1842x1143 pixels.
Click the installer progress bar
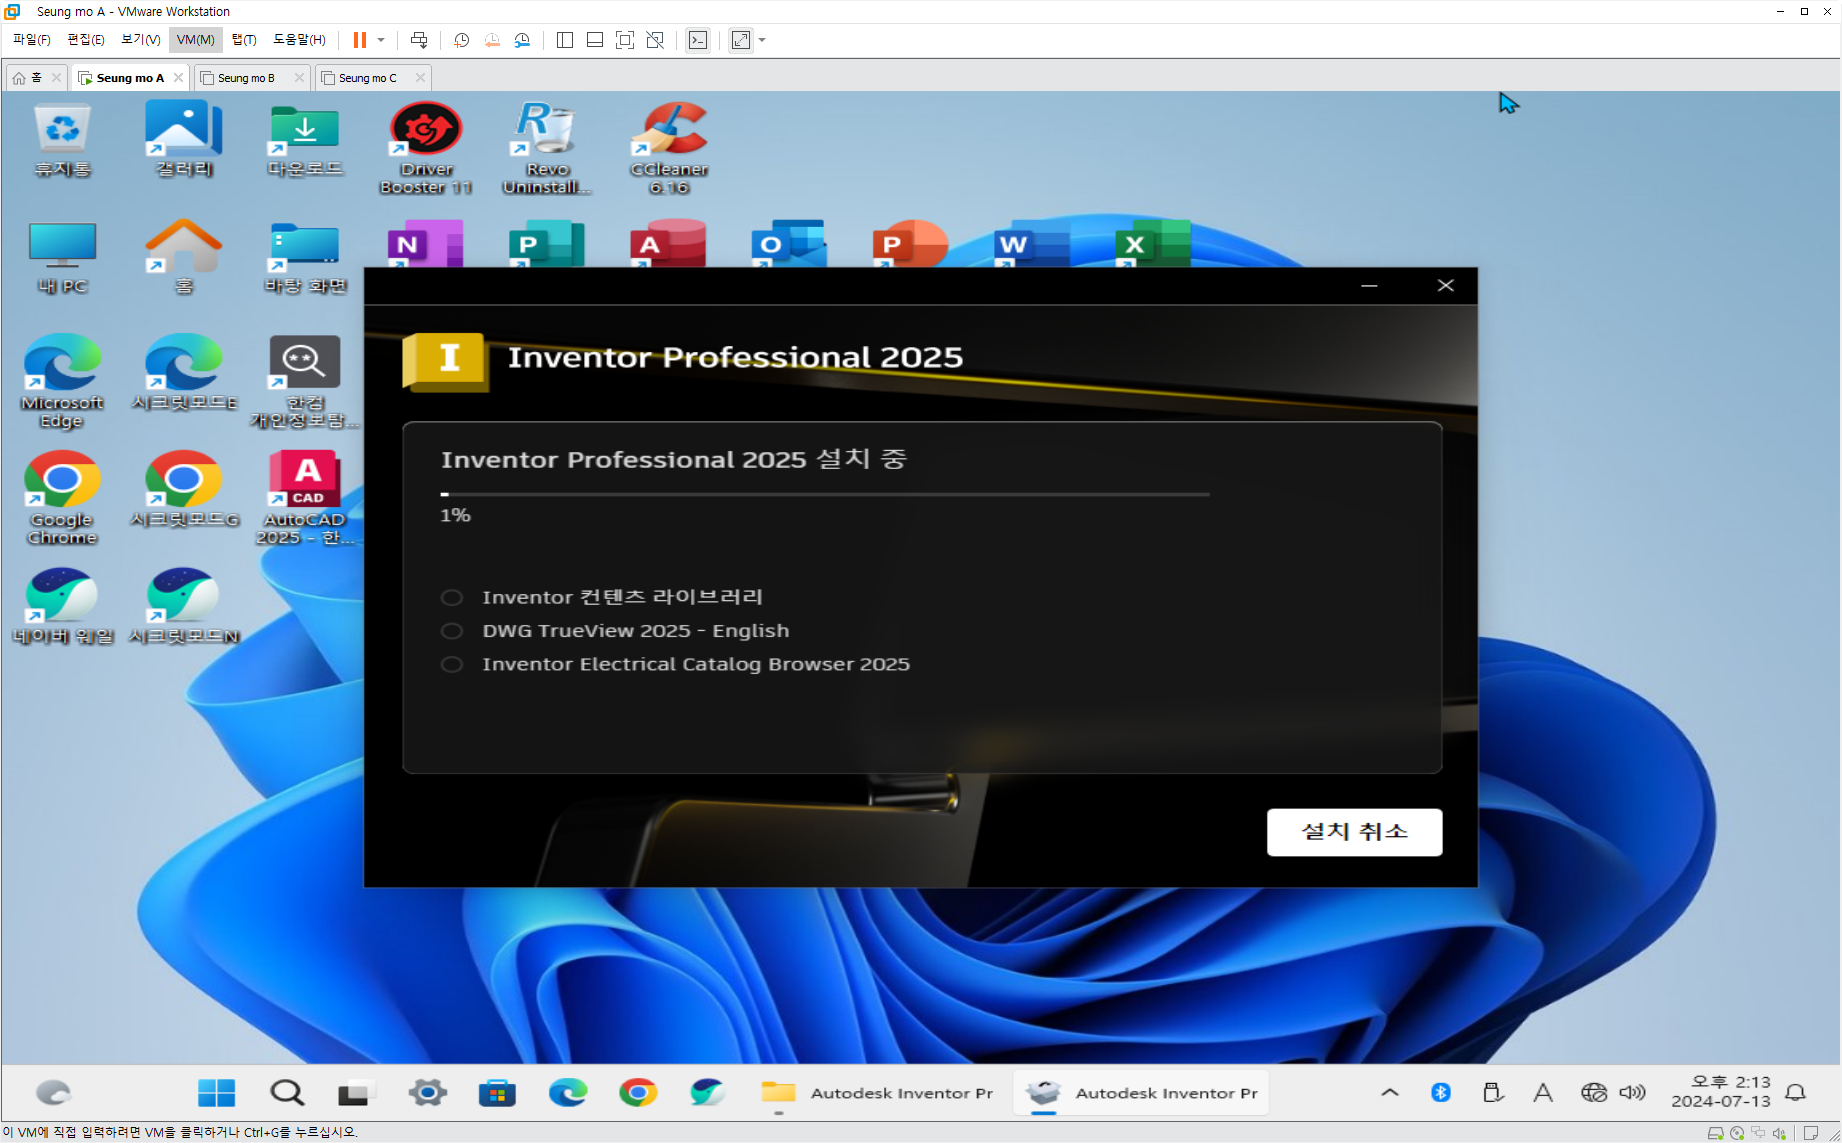[825, 494]
